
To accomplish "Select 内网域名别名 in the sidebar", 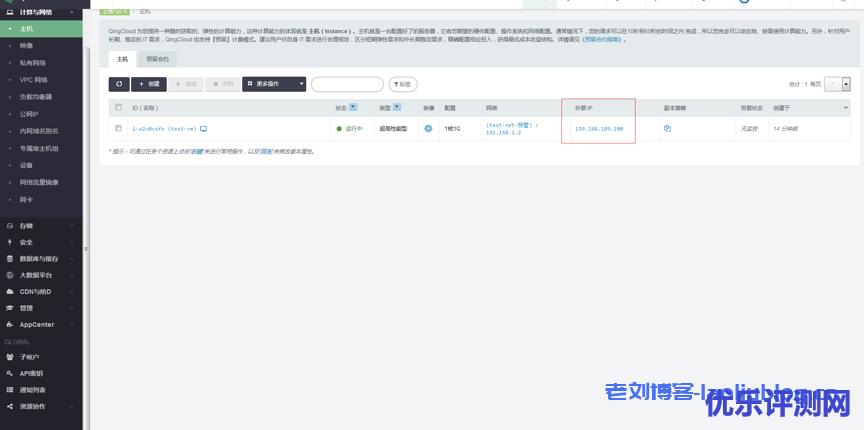I will (41, 131).
